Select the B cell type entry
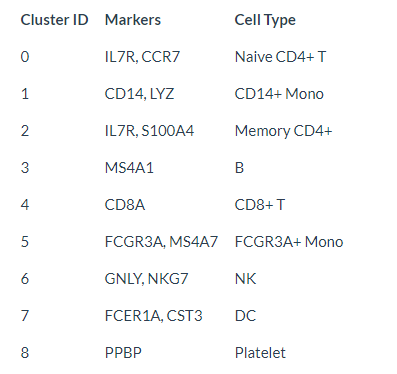Viewport: 397px width, 374px height. tap(239, 168)
